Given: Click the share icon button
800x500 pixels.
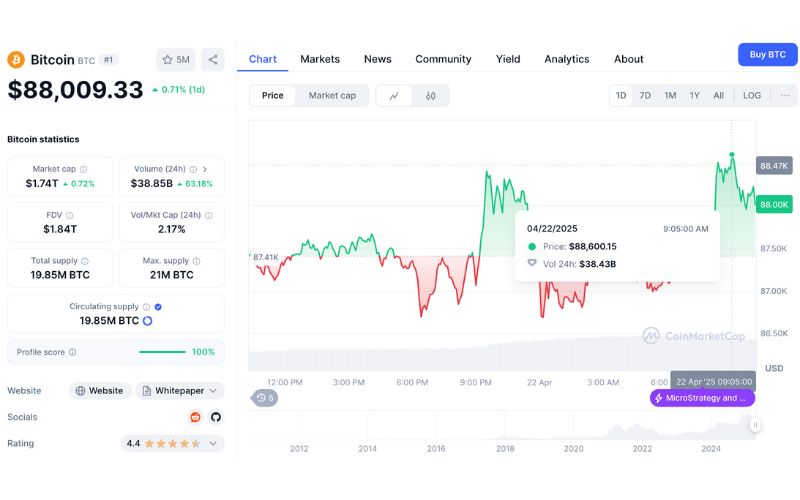Looking at the screenshot, I should 213,60.
